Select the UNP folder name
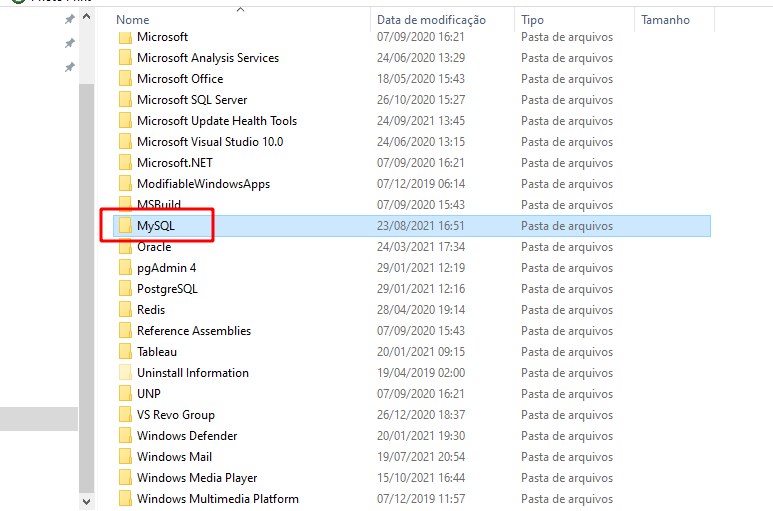Viewport: 773px width, 511px height. (148, 394)
